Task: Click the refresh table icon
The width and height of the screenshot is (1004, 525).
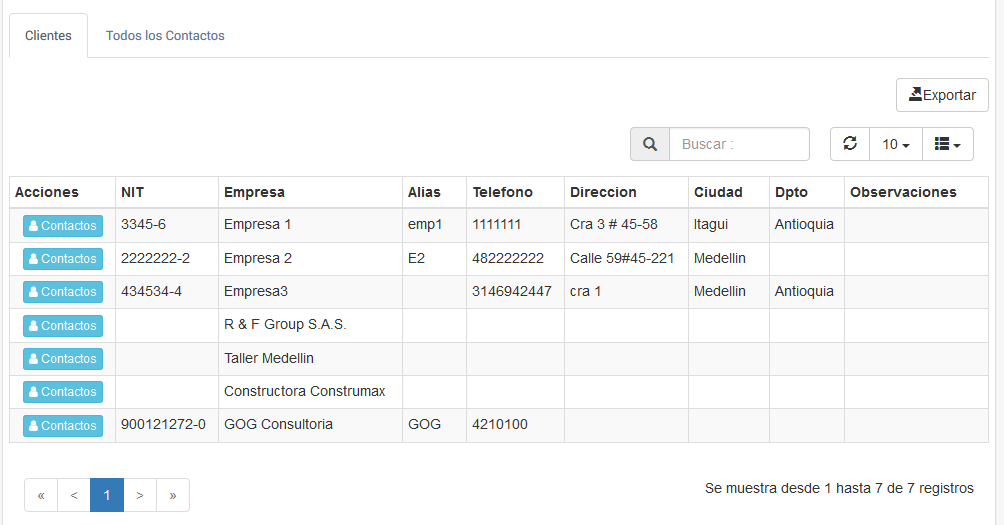Action: [850, 144]
